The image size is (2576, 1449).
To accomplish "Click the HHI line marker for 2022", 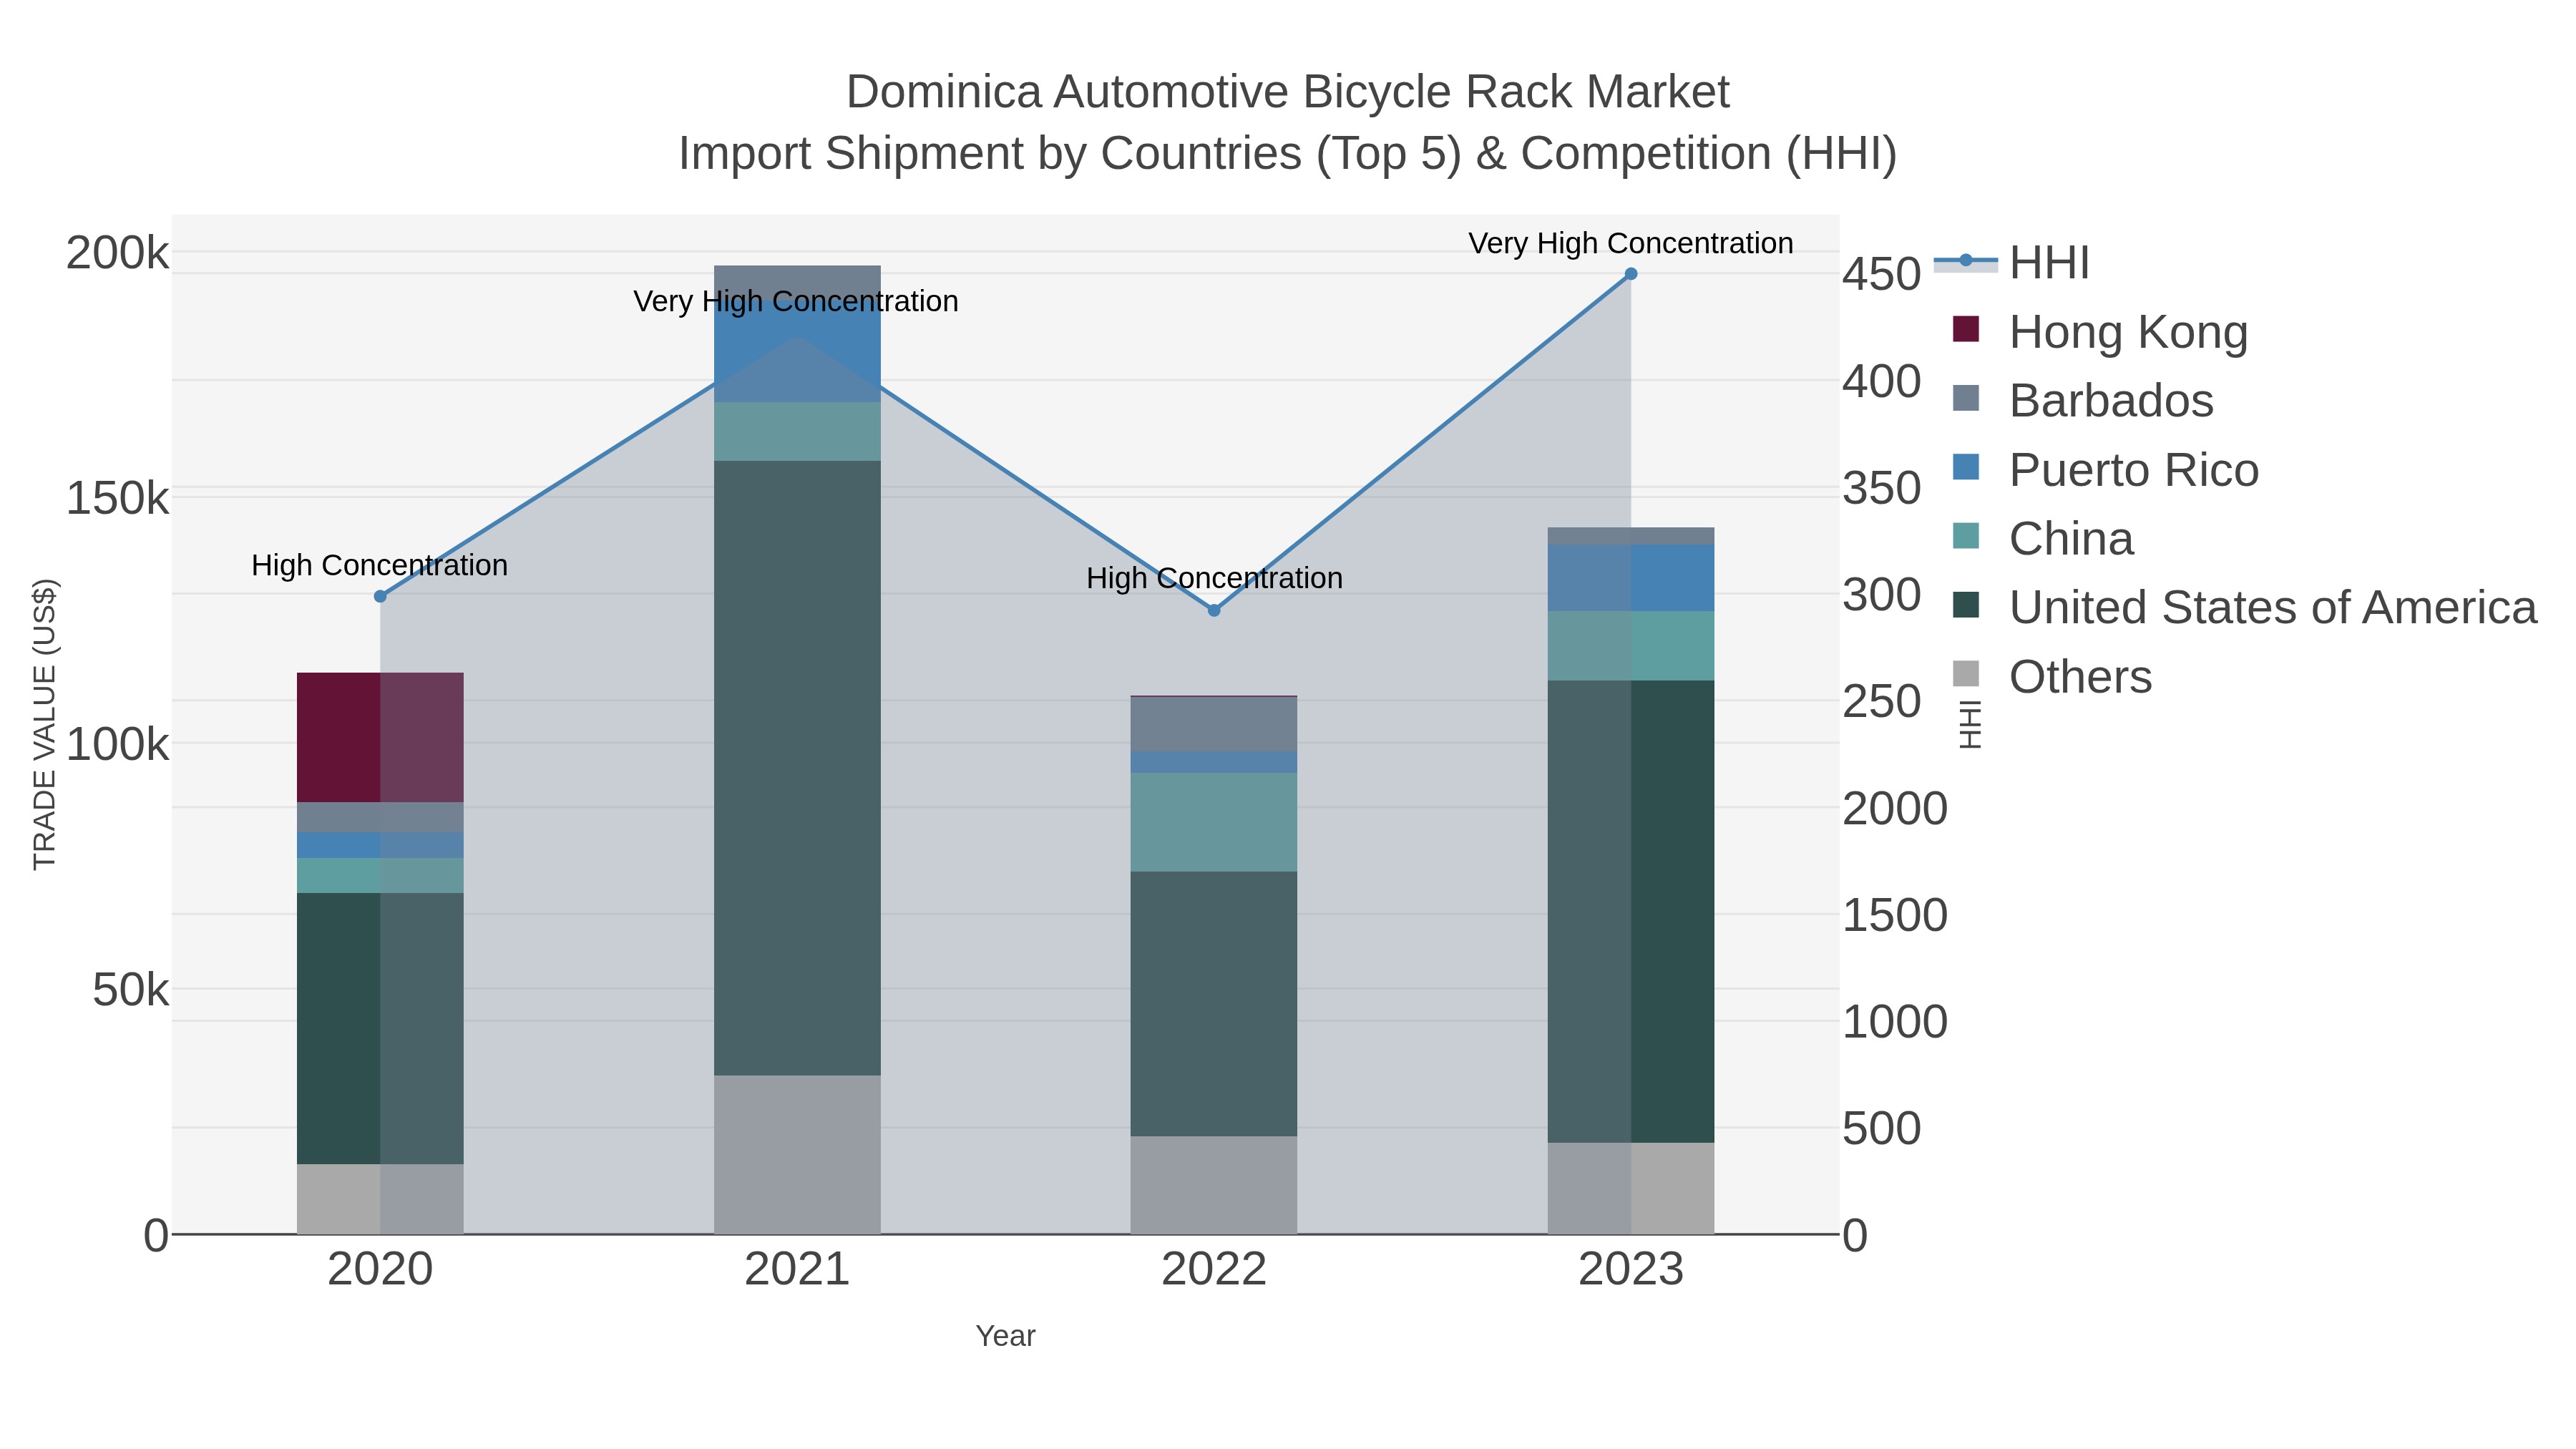I will click(1214, 610).
